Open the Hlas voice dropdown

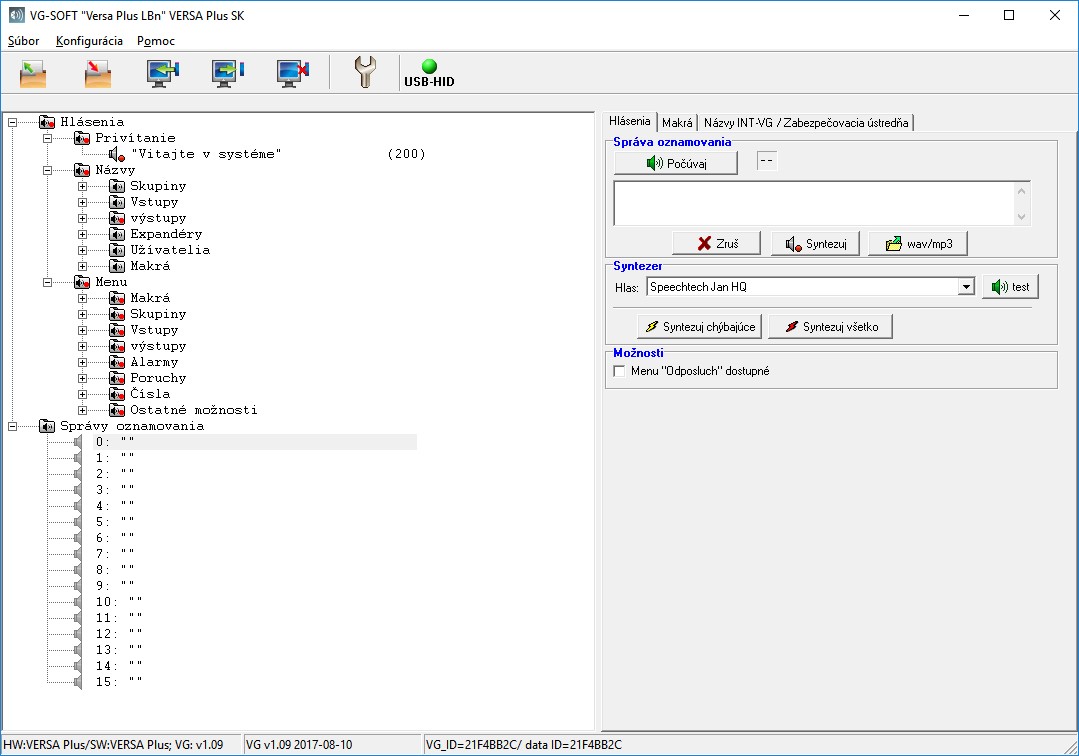(x=965, y=287)
